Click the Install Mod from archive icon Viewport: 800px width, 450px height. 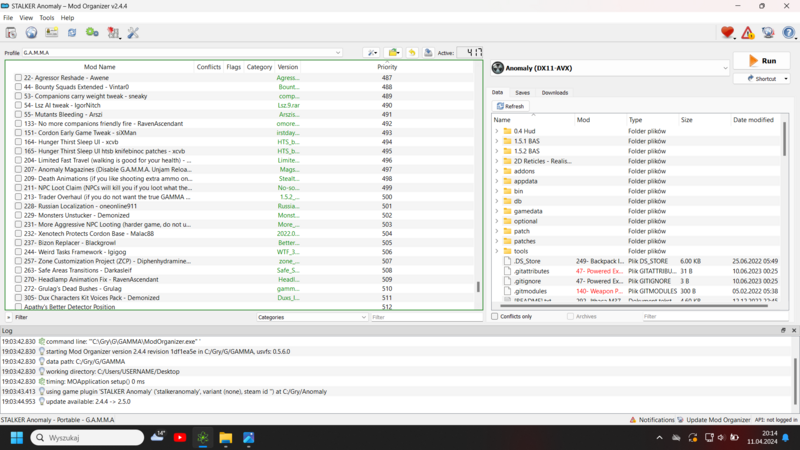tap(11, 33)
